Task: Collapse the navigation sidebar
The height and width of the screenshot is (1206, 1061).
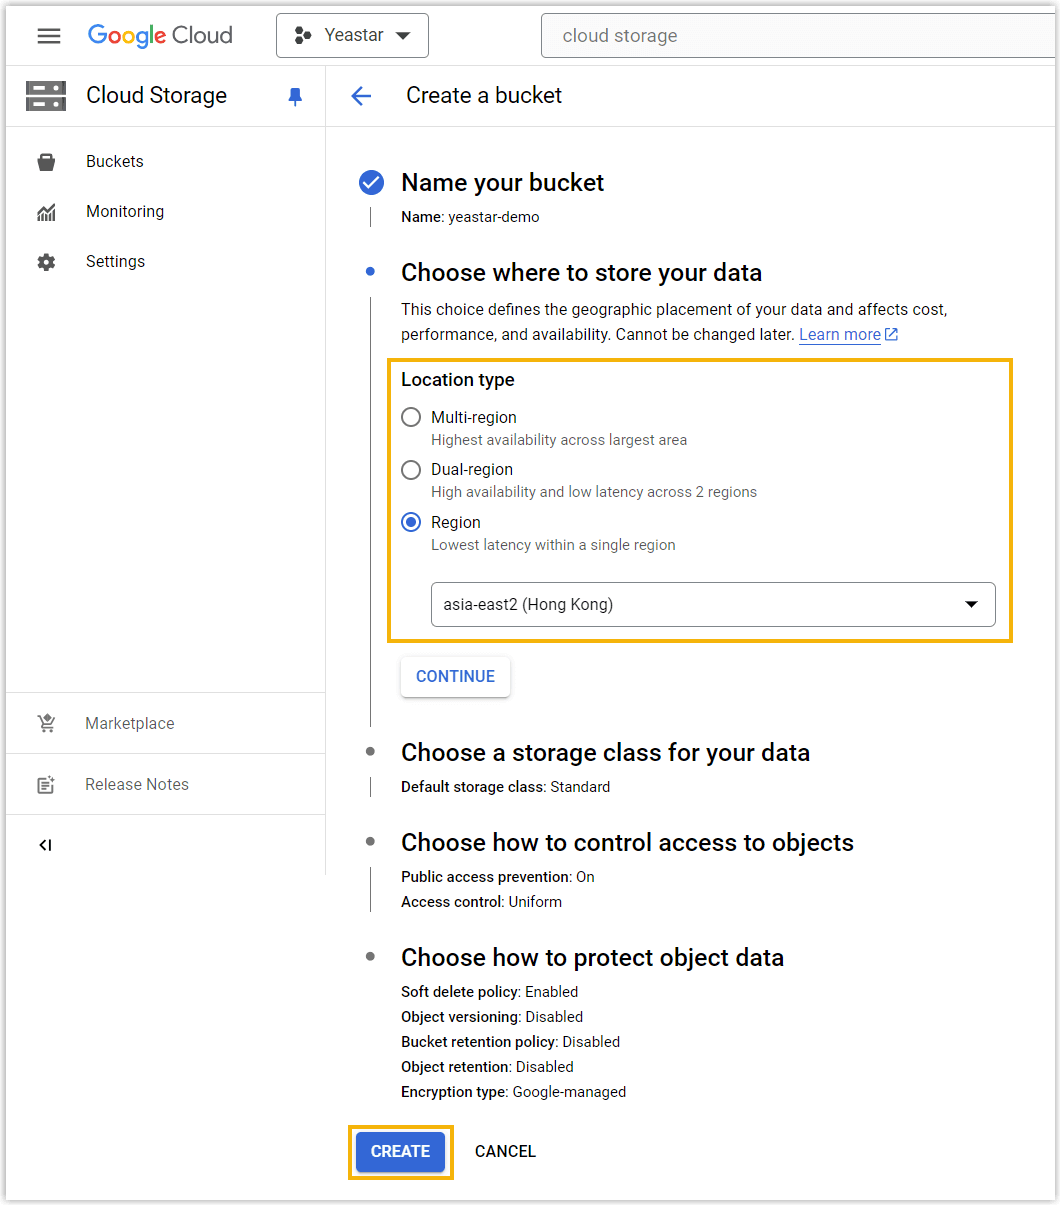Action: [x=45, y=845]
